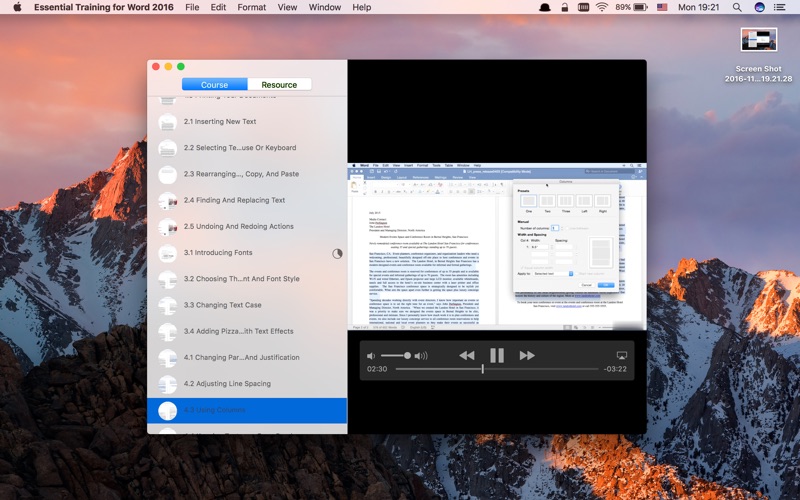Click the keyboard viewer menu bar icon
This screenshot has width=800, height=500.
583,7
